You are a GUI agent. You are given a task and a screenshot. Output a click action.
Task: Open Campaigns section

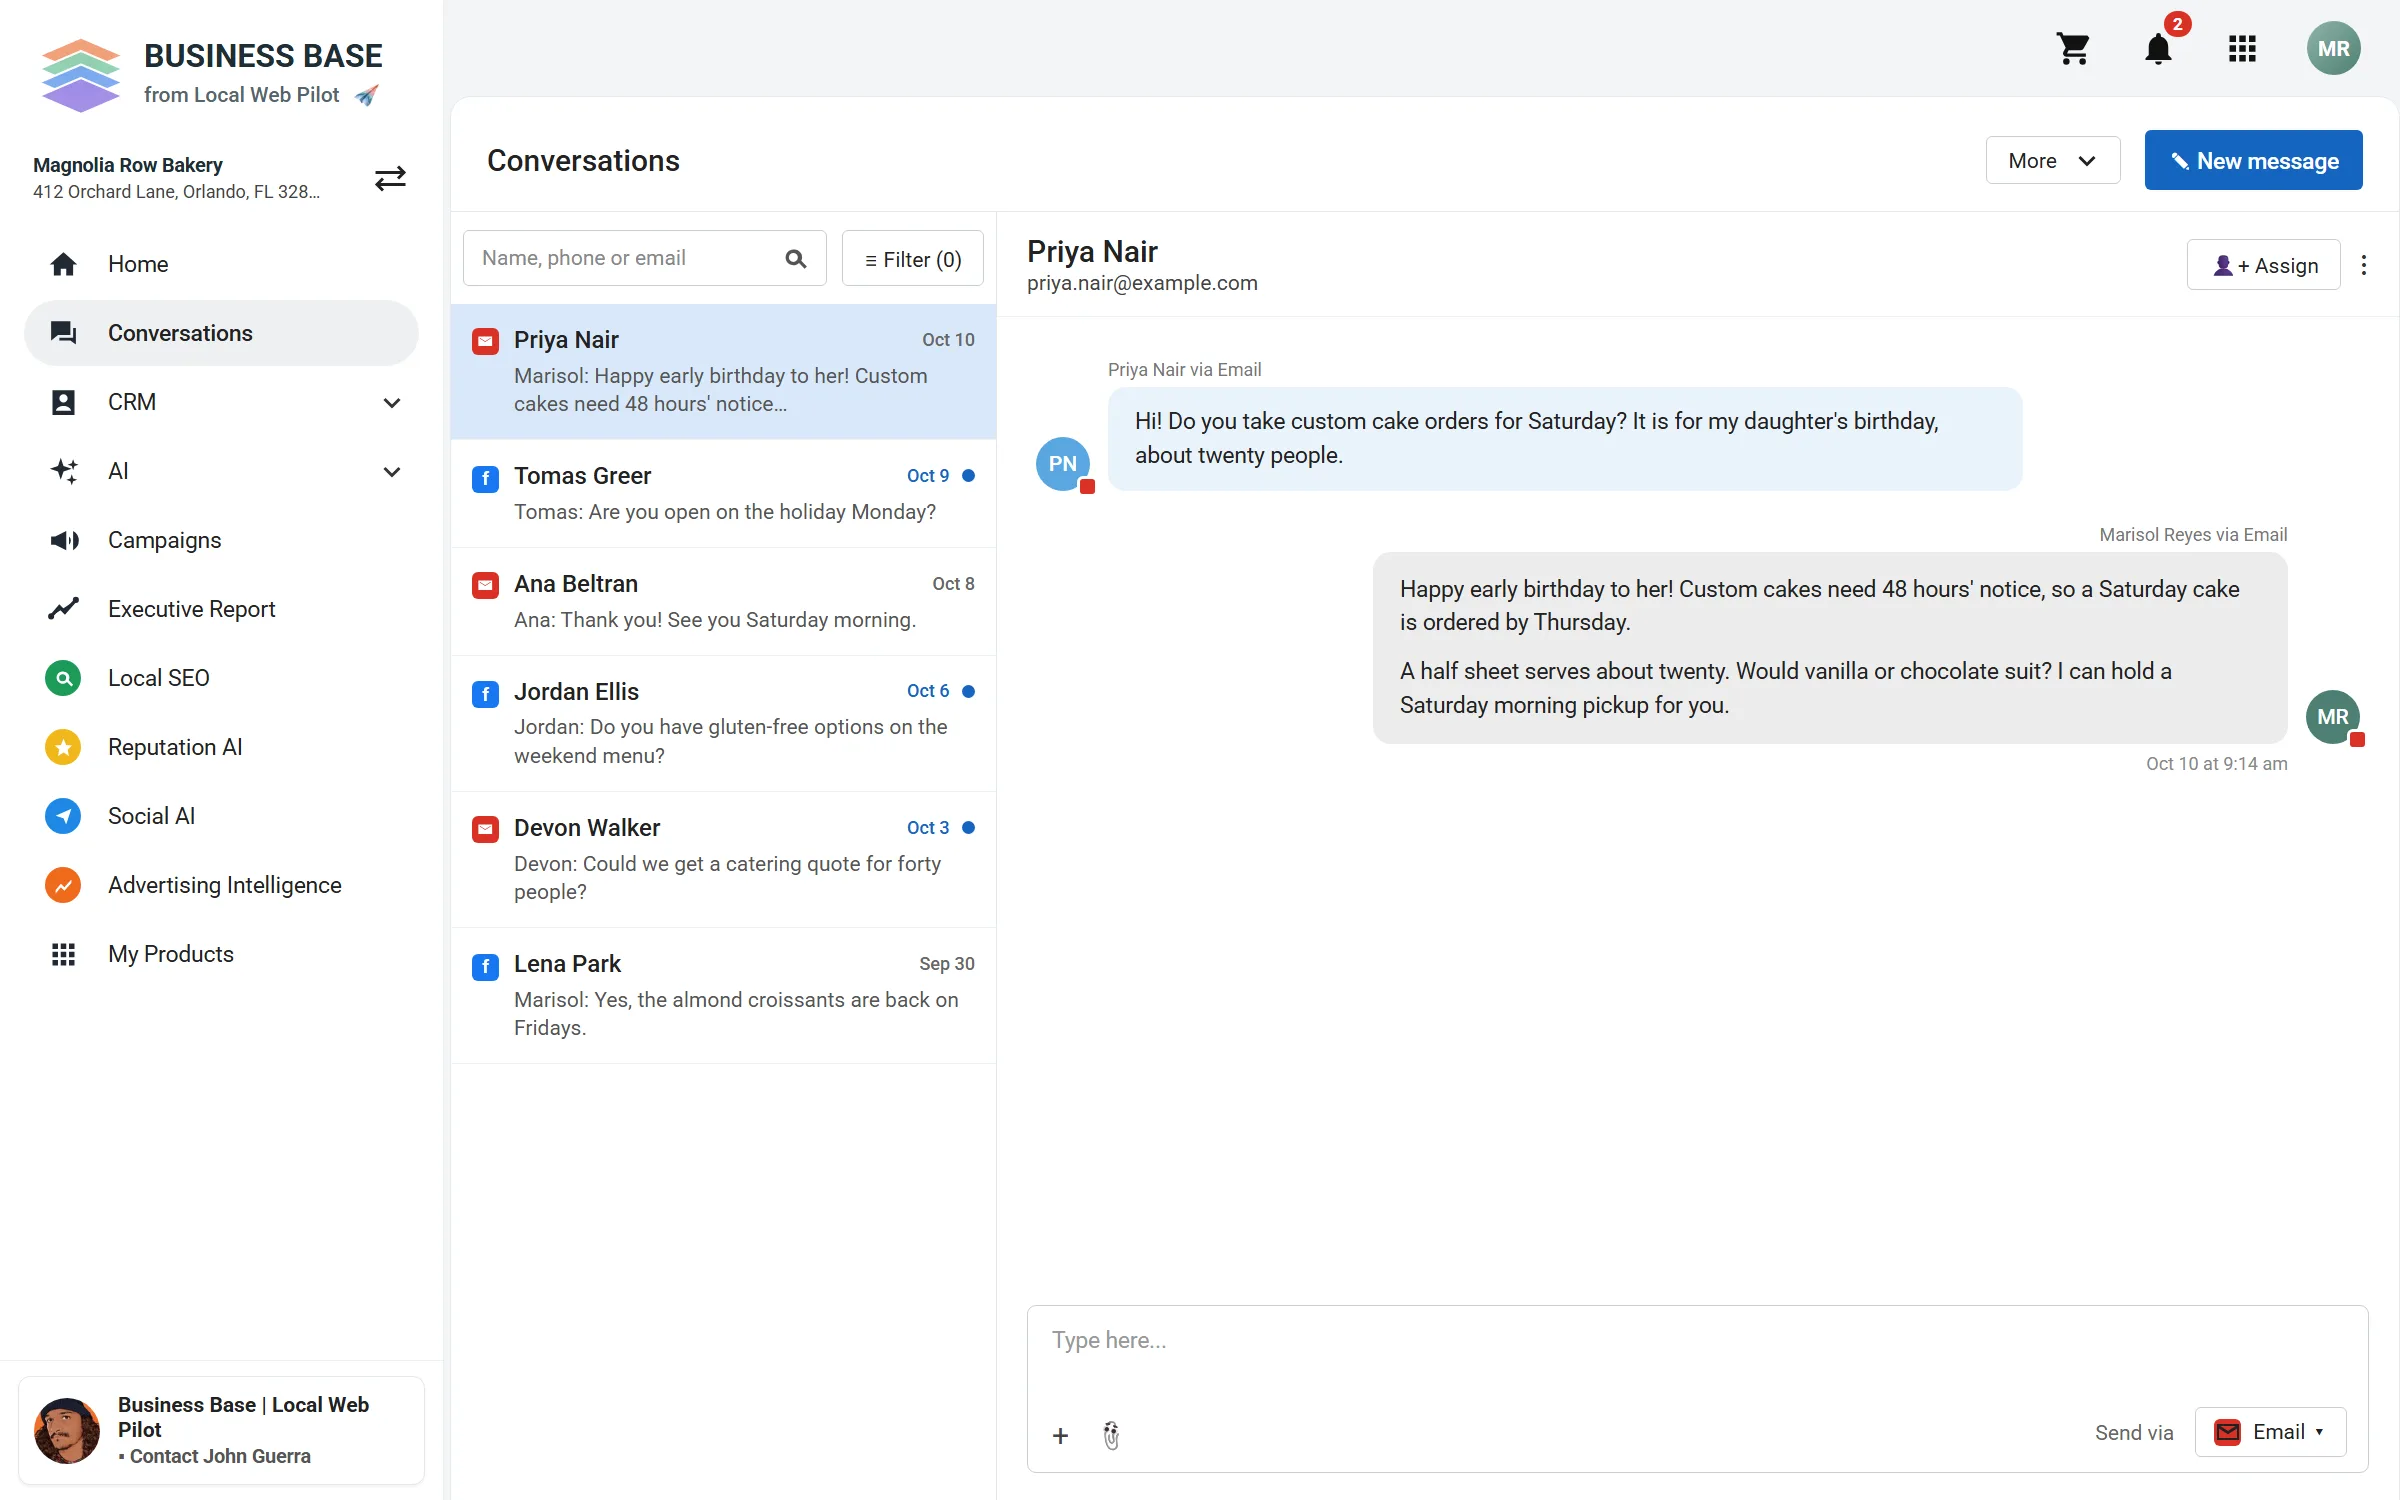[x=221, y=540]
